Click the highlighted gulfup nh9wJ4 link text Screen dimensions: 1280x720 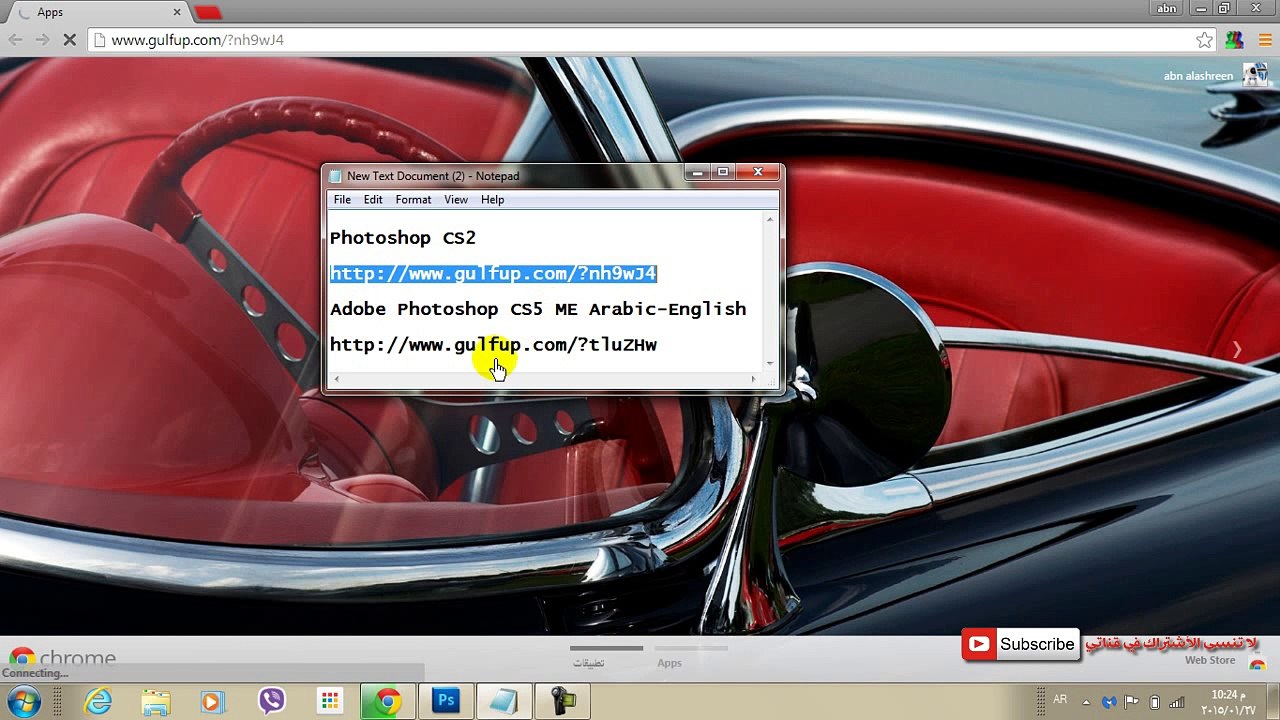pyautogui.click(x=493, y=273)
